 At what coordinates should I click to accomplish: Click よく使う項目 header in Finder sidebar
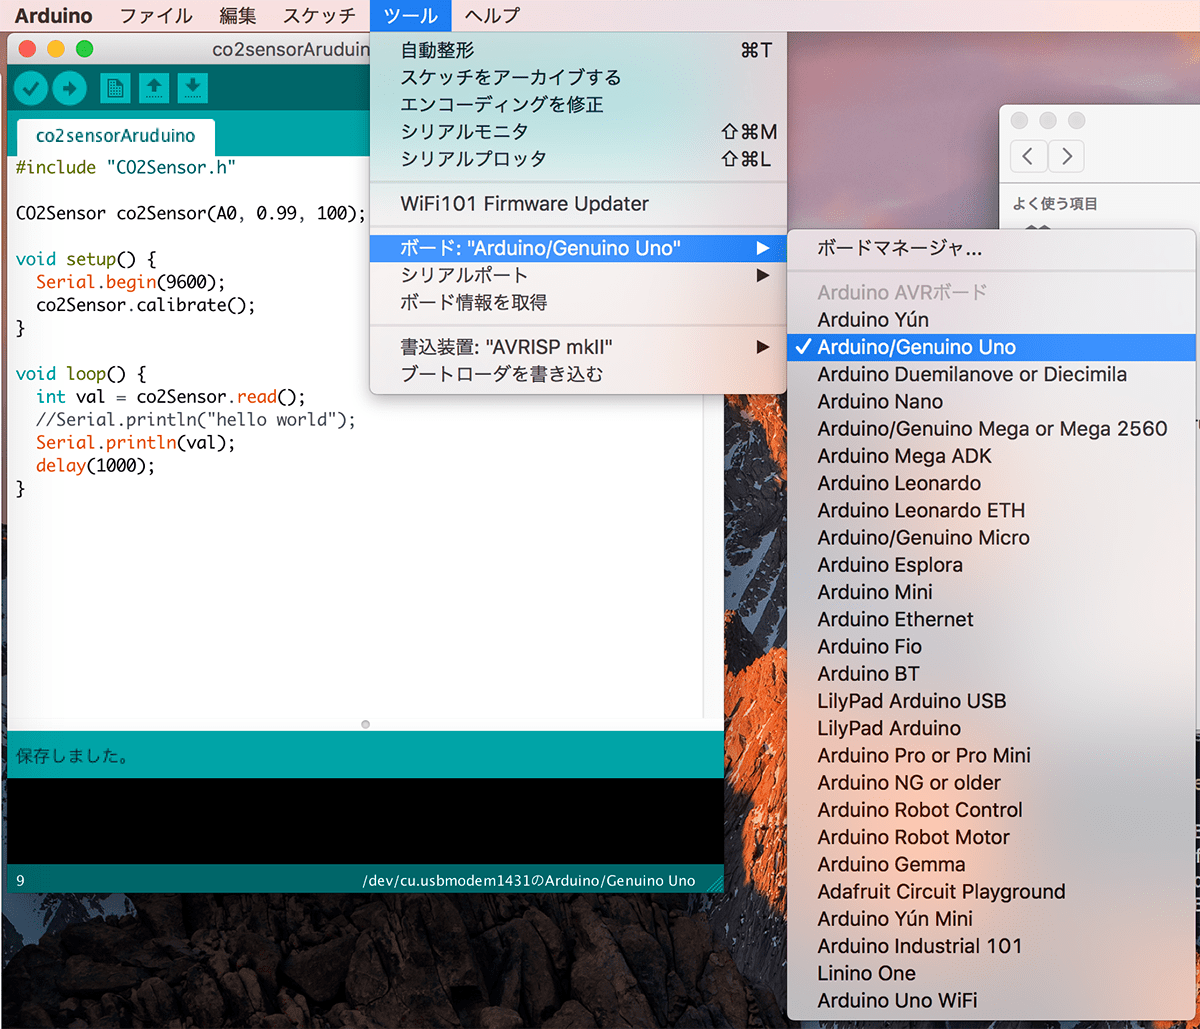point(1055,204)
